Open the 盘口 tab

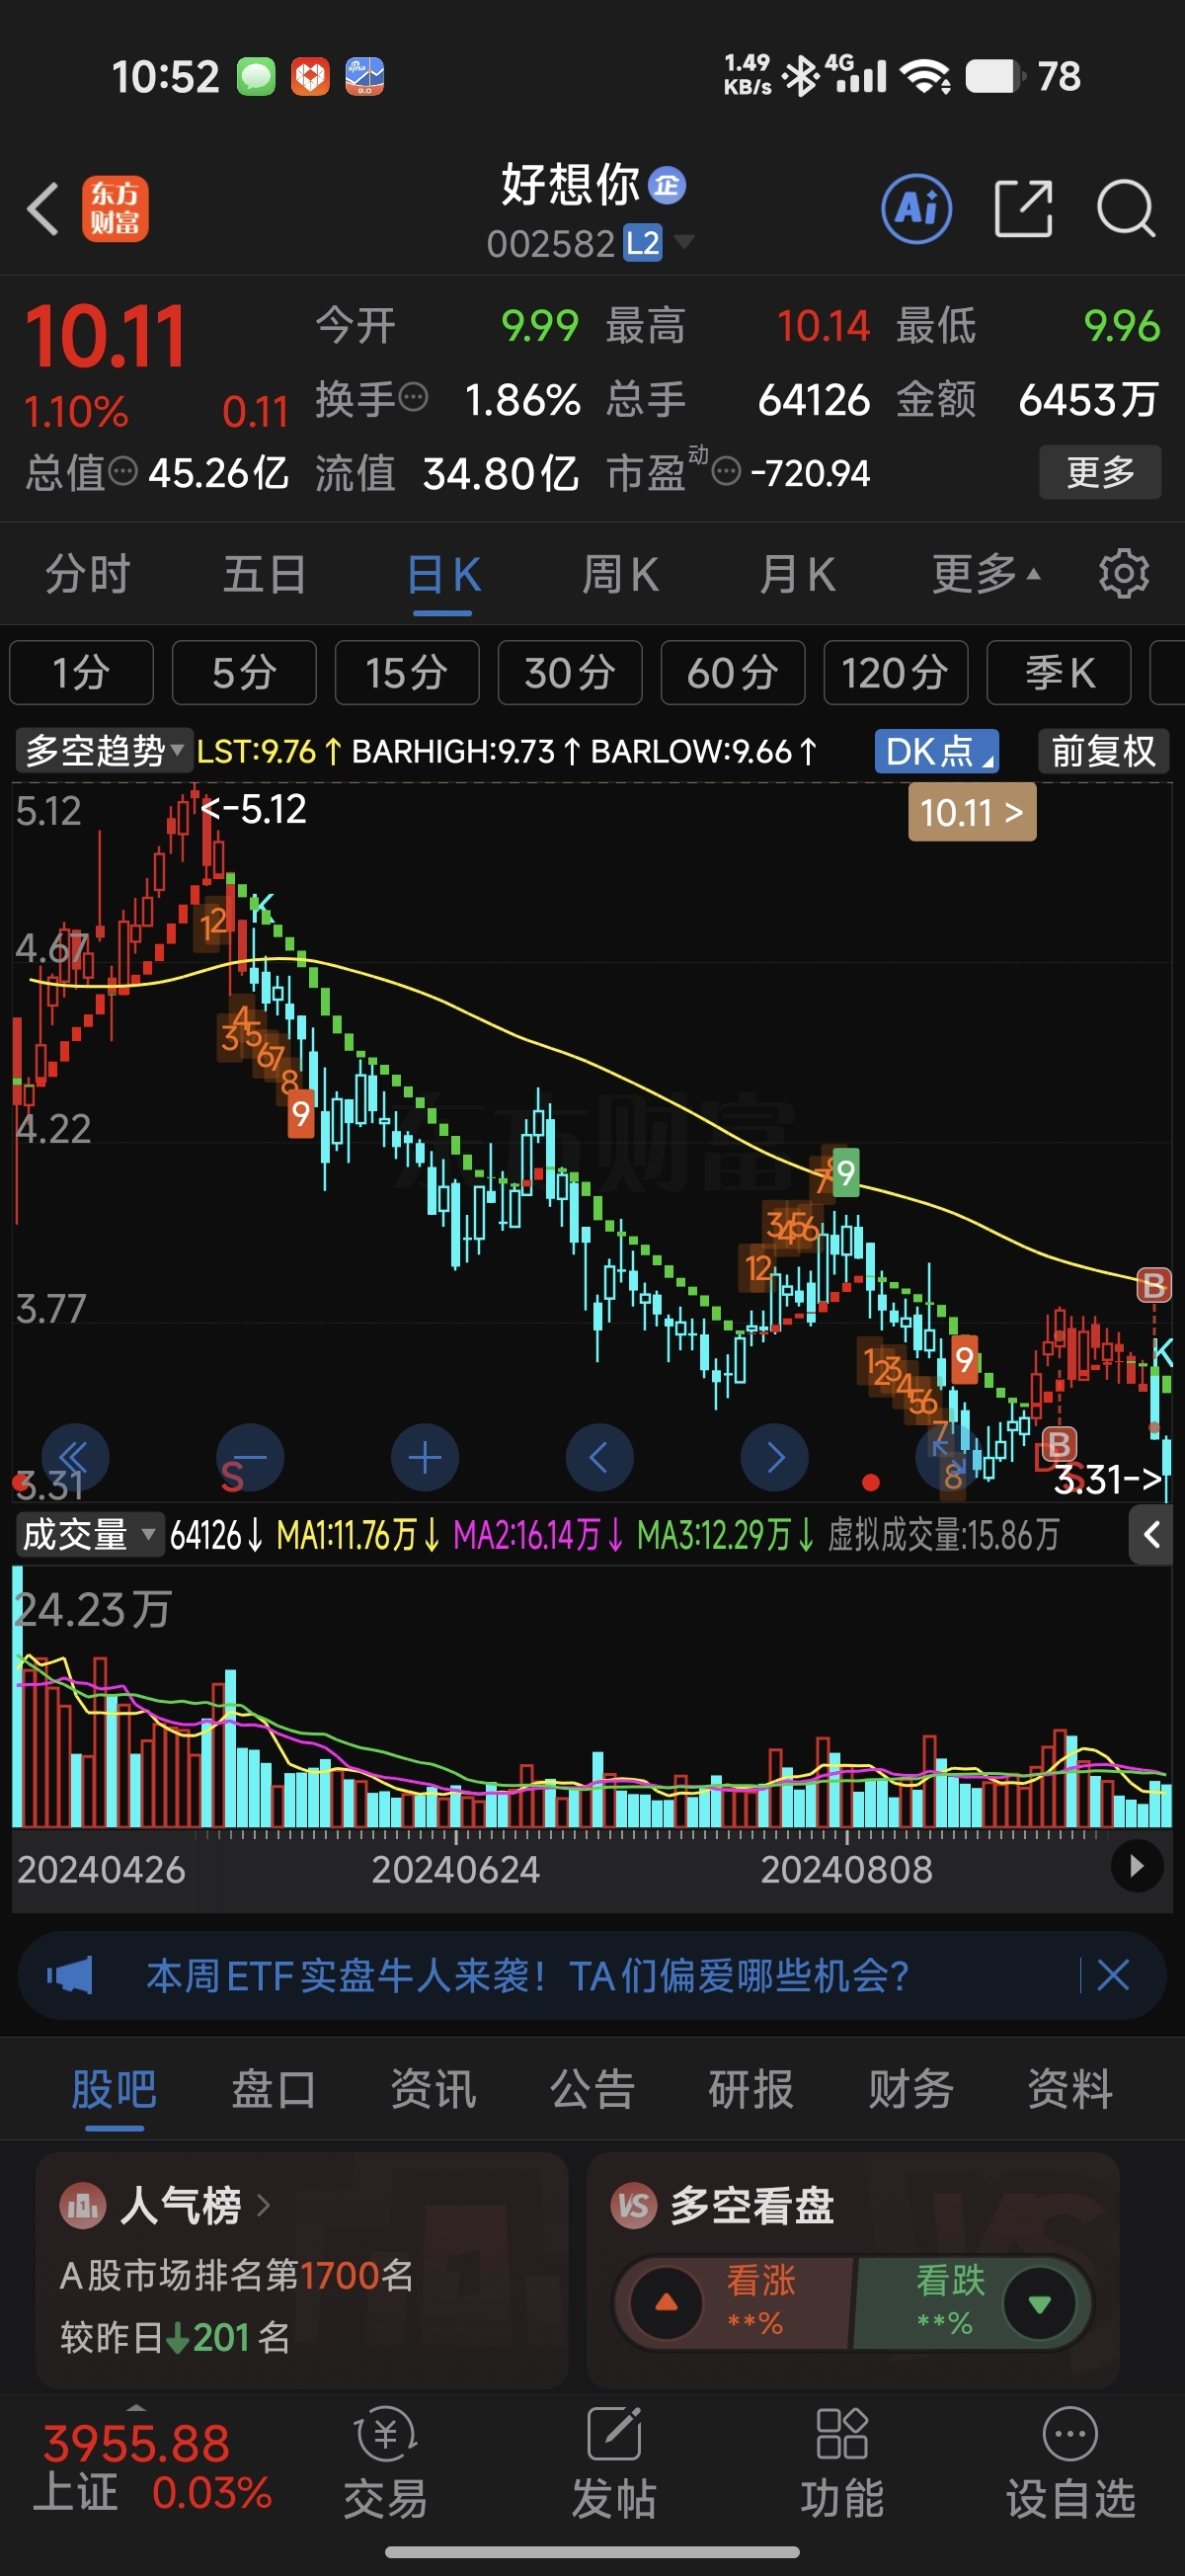pyautogui.click(x=274, y=2089)
